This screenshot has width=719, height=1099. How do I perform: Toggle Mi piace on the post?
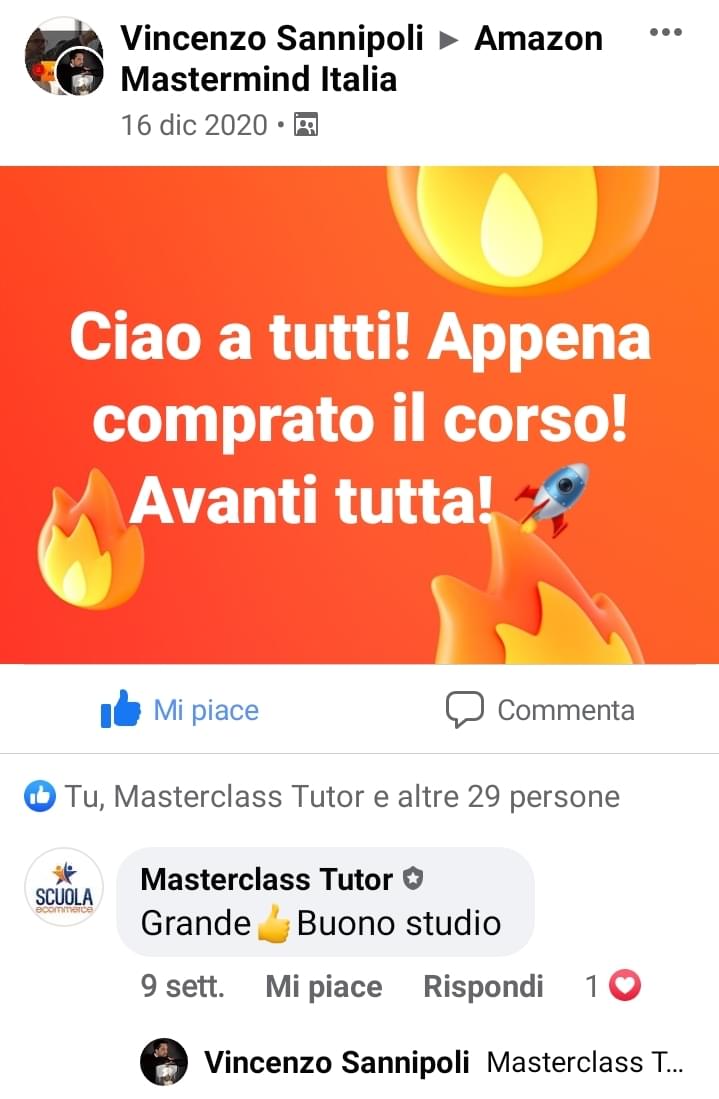tap(180, 709)
